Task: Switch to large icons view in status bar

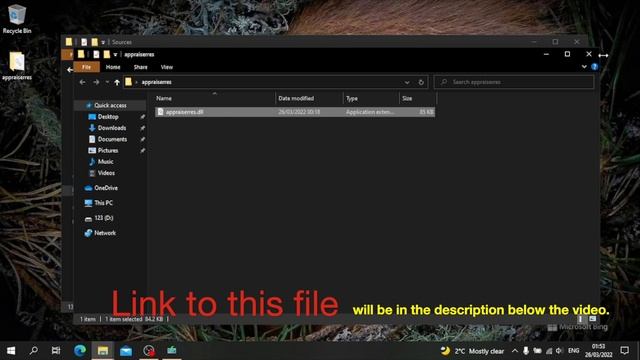Action: click(x=592, y=319)
